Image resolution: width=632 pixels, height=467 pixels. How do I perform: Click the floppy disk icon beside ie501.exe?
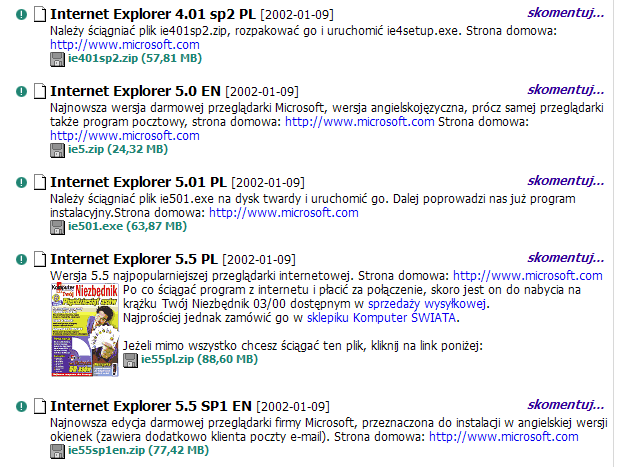click(57, 227)
